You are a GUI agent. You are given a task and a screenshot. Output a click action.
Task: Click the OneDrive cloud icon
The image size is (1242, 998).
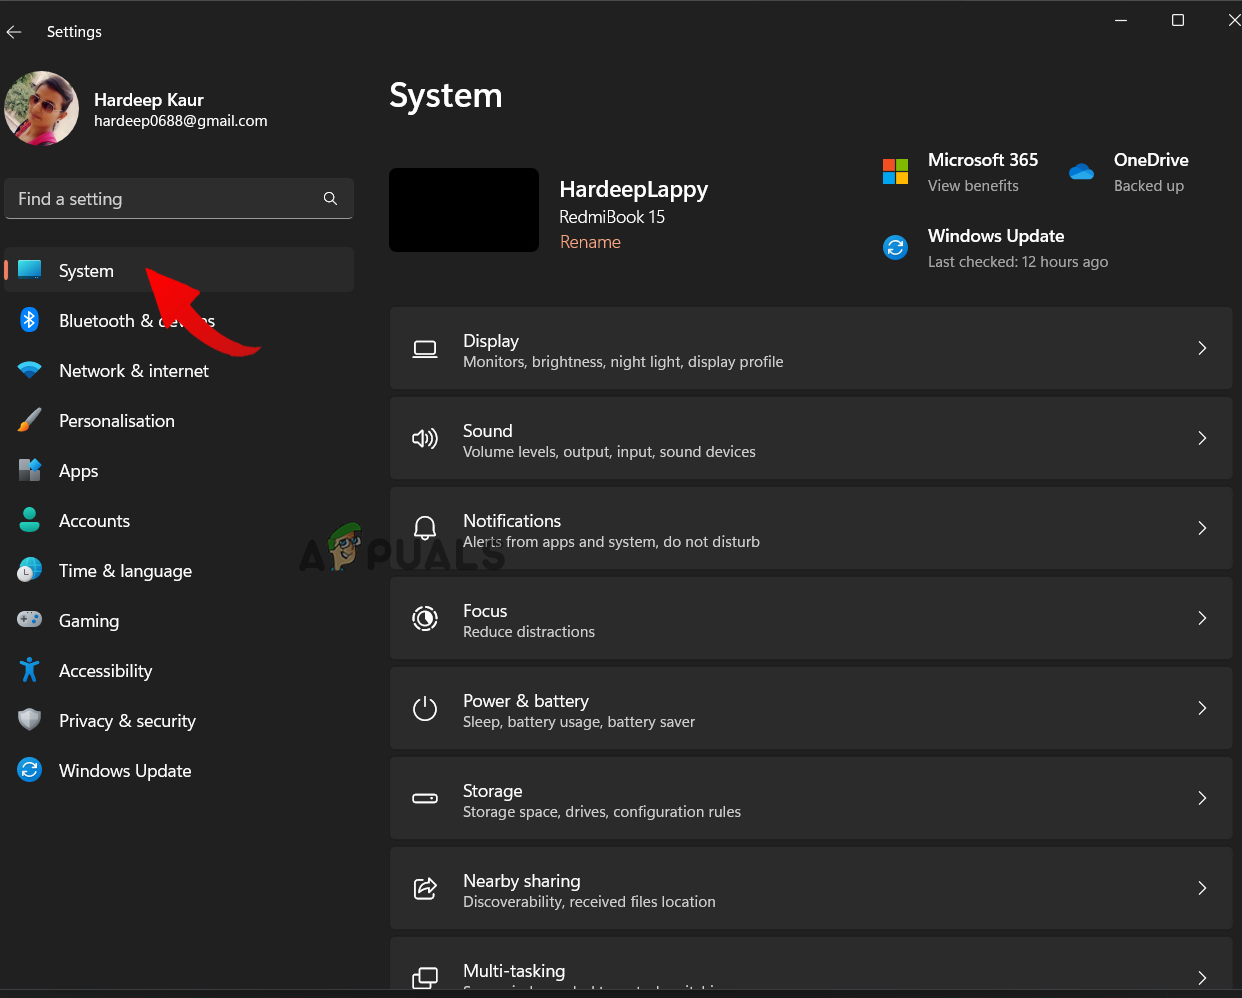(1081, 171)
